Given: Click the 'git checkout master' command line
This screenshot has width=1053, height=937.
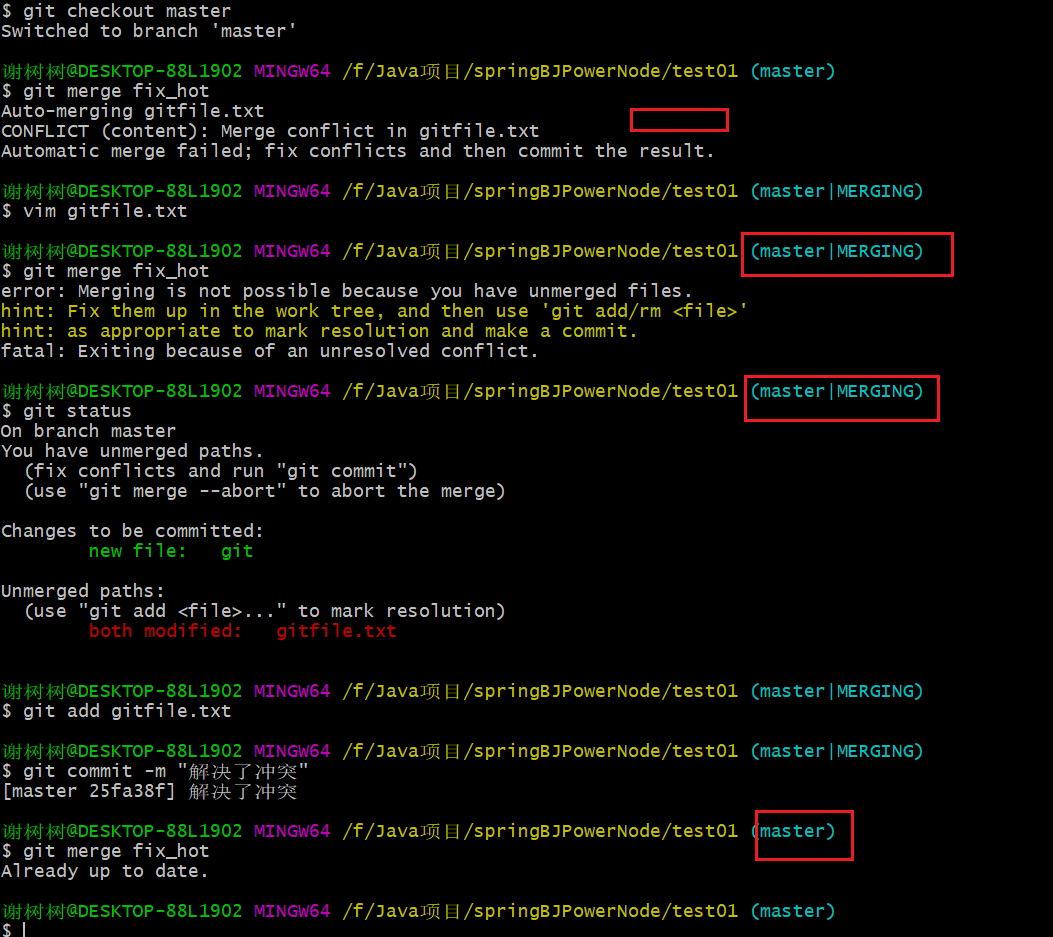Looking at the screenshot, I should (116, 11).
